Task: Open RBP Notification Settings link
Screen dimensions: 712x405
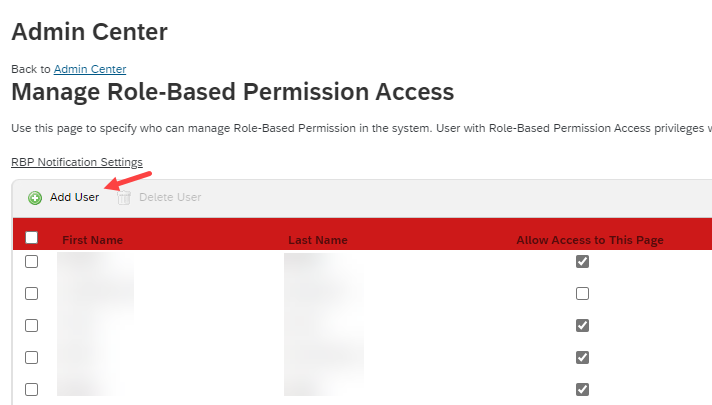Action: [x=77, y=162]
